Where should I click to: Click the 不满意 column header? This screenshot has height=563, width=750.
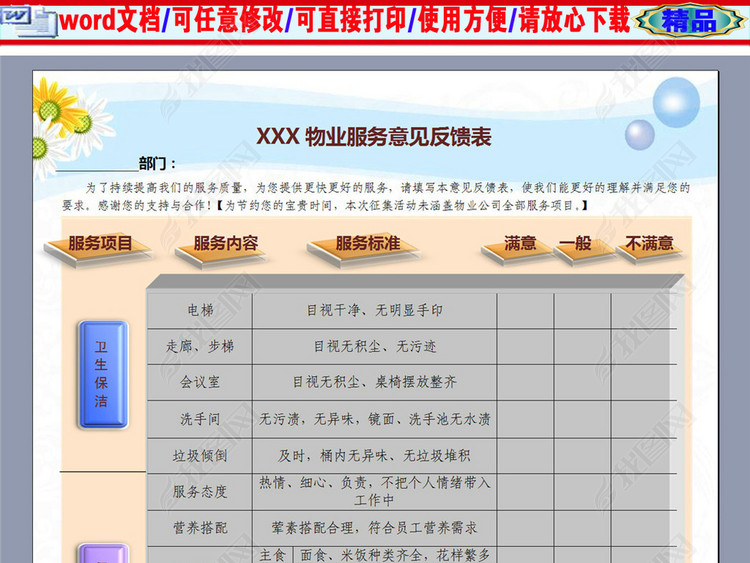[x=649, y=245]
